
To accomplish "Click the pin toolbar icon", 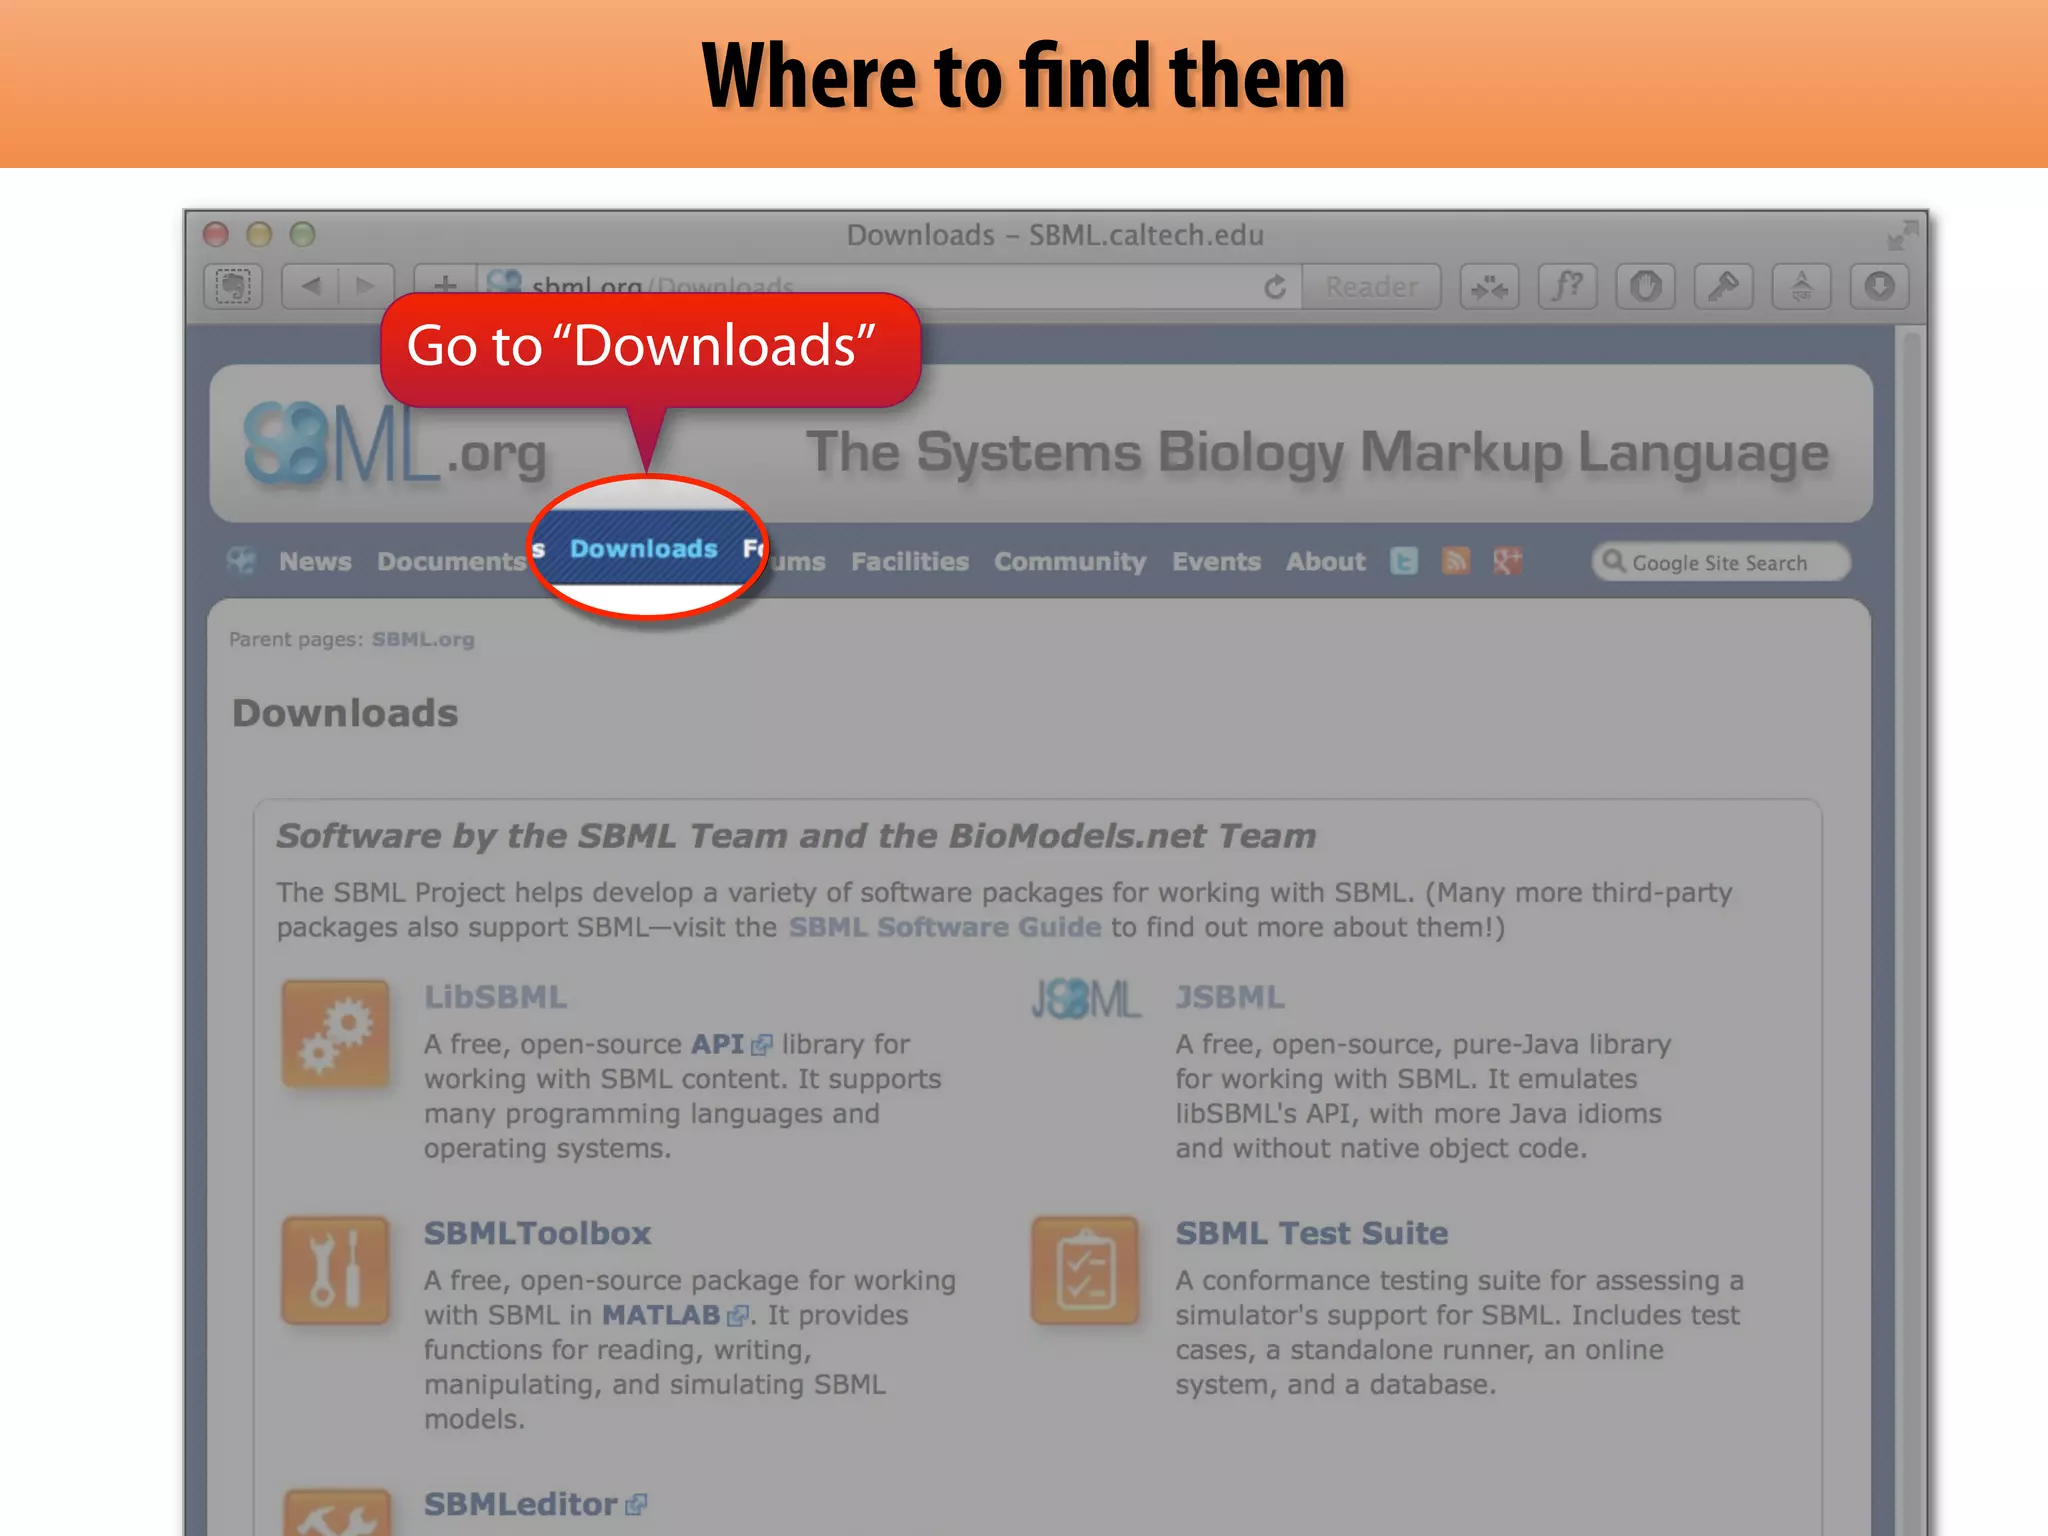I will pyautogui.click(x=1723, y=287).
